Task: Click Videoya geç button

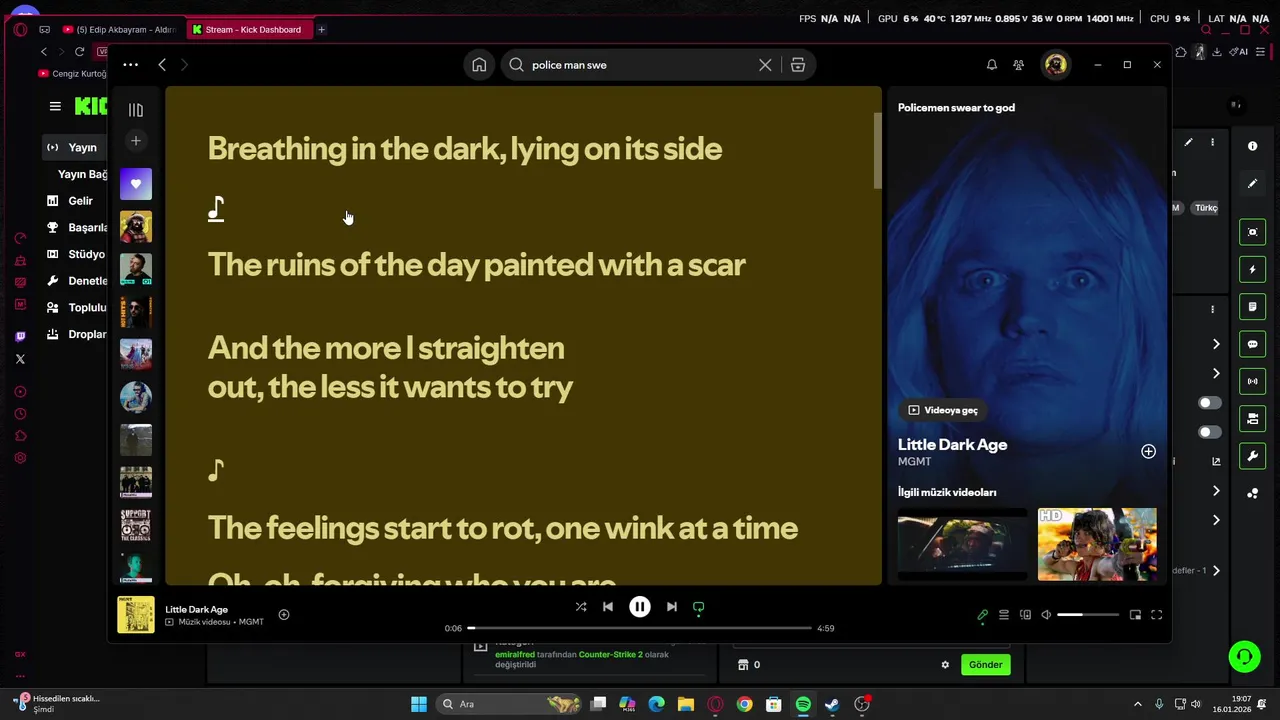Action: (943, 410)
